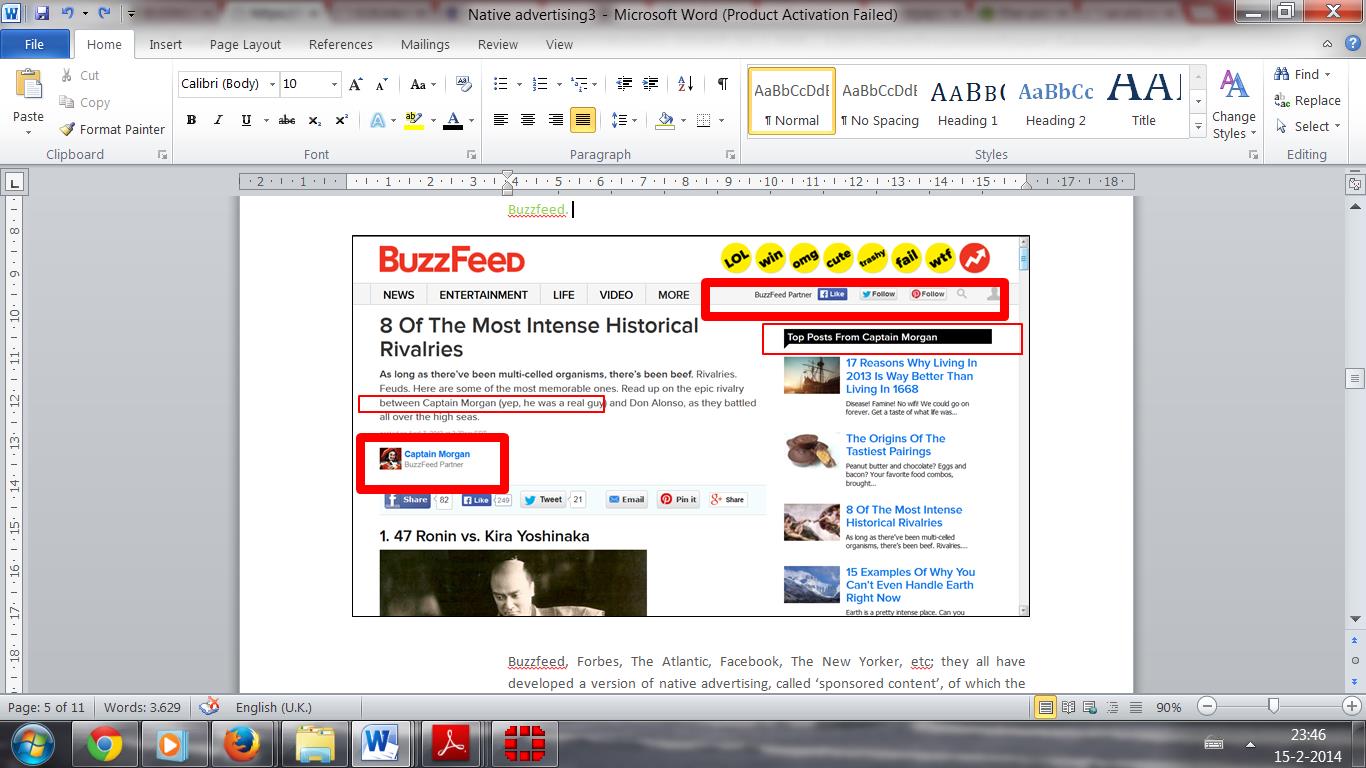1366x768 pixels.
Task: Toggle Underline formatting
Action: click(246, 120)
